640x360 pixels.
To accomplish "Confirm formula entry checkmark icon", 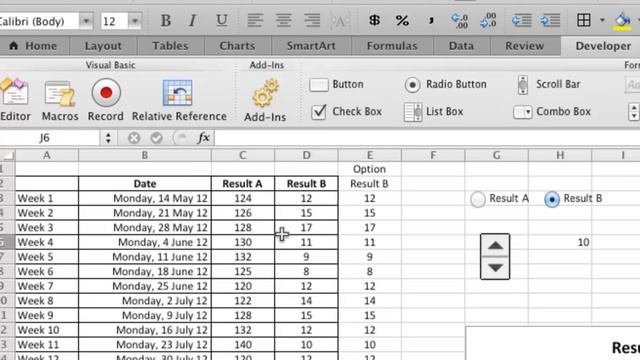I will 156,138.
